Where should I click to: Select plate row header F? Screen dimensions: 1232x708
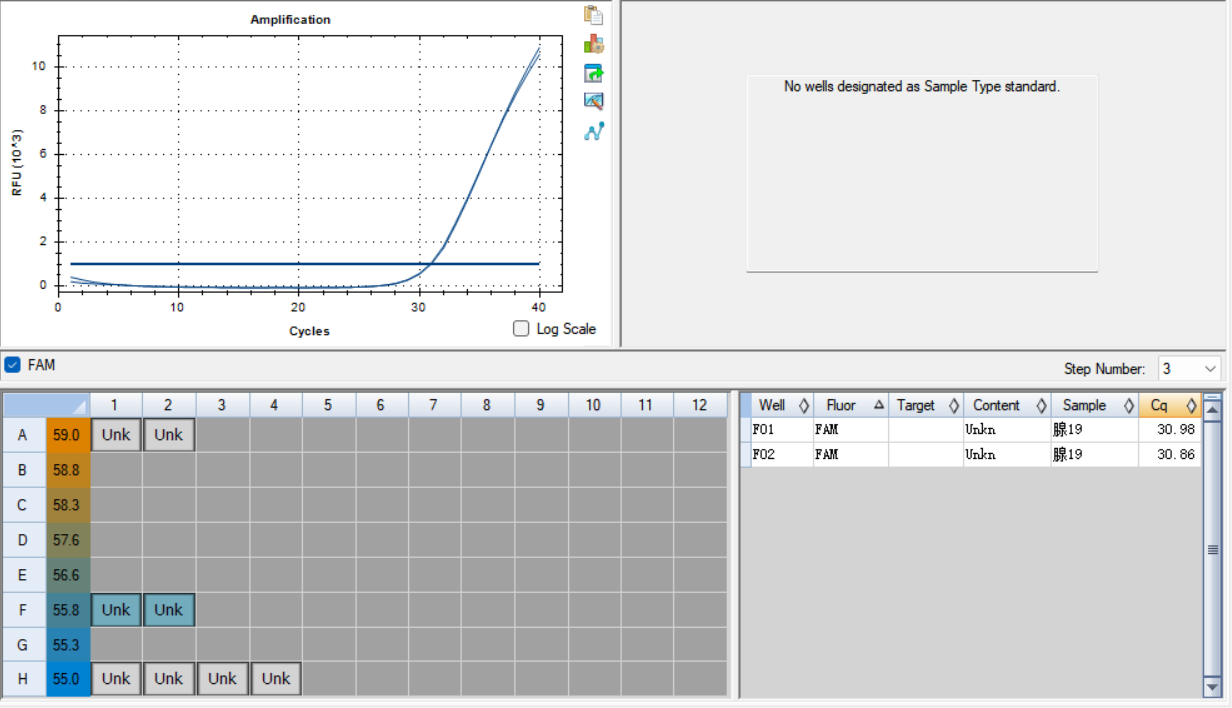tap(23, 609)
